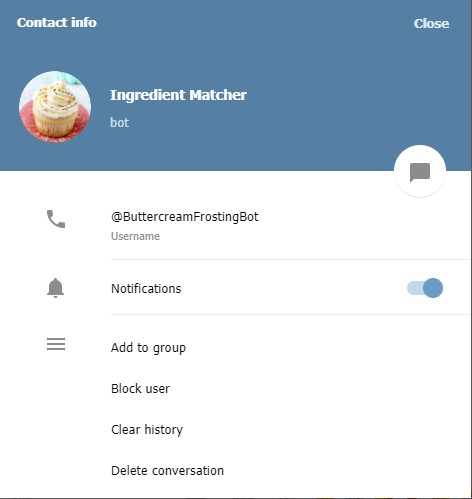Click the three-line menu icon beside Add to group
This screenshot has height=499, width=472.
click(56, 344)
